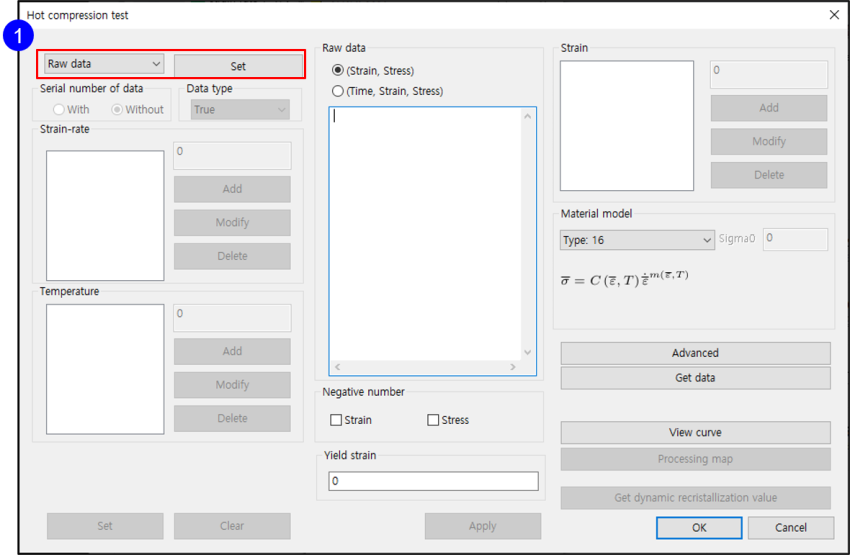The height and width of the screenshot is (555, 850).
Task: Click inside the Strain-rate list box
Action: click(105, 216)
